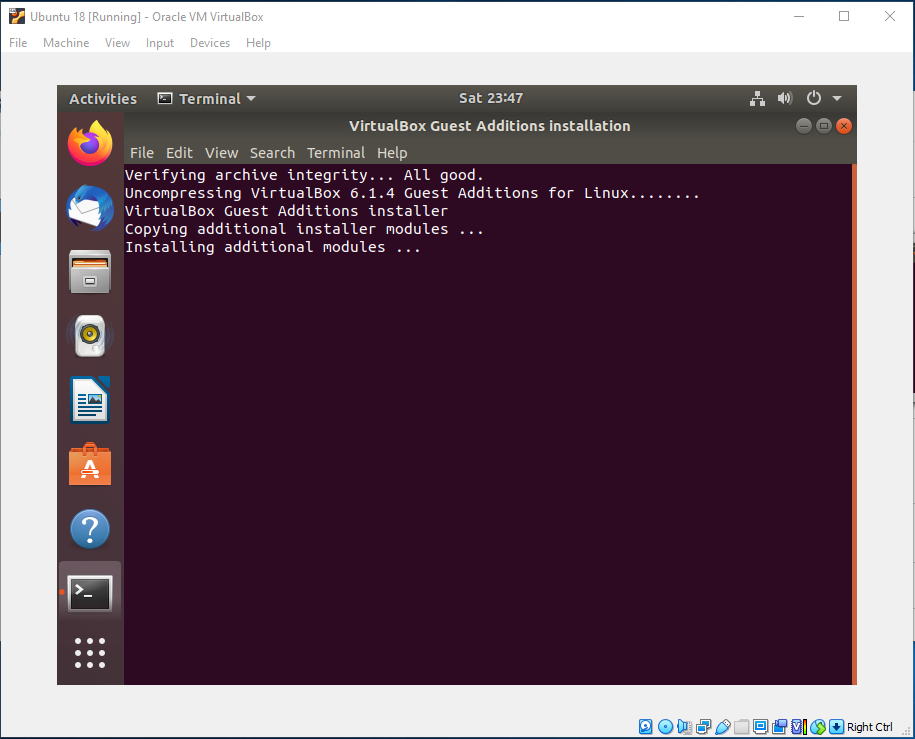Click the Activities button
Viewport: 915px width, 739px height.
pyautogui.click(x=103, y=99)
